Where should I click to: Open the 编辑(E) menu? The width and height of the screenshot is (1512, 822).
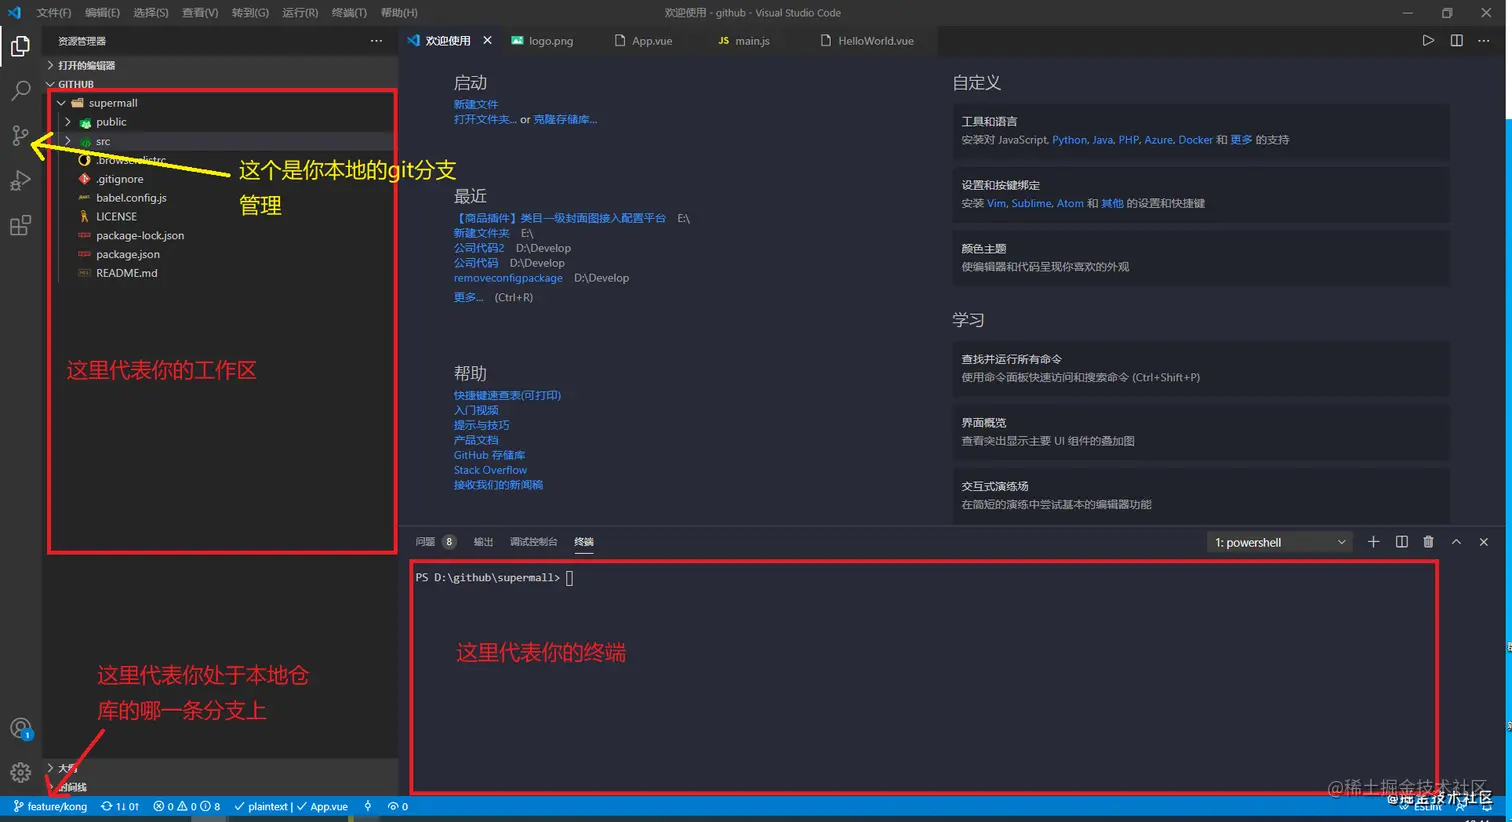(102, 13)
